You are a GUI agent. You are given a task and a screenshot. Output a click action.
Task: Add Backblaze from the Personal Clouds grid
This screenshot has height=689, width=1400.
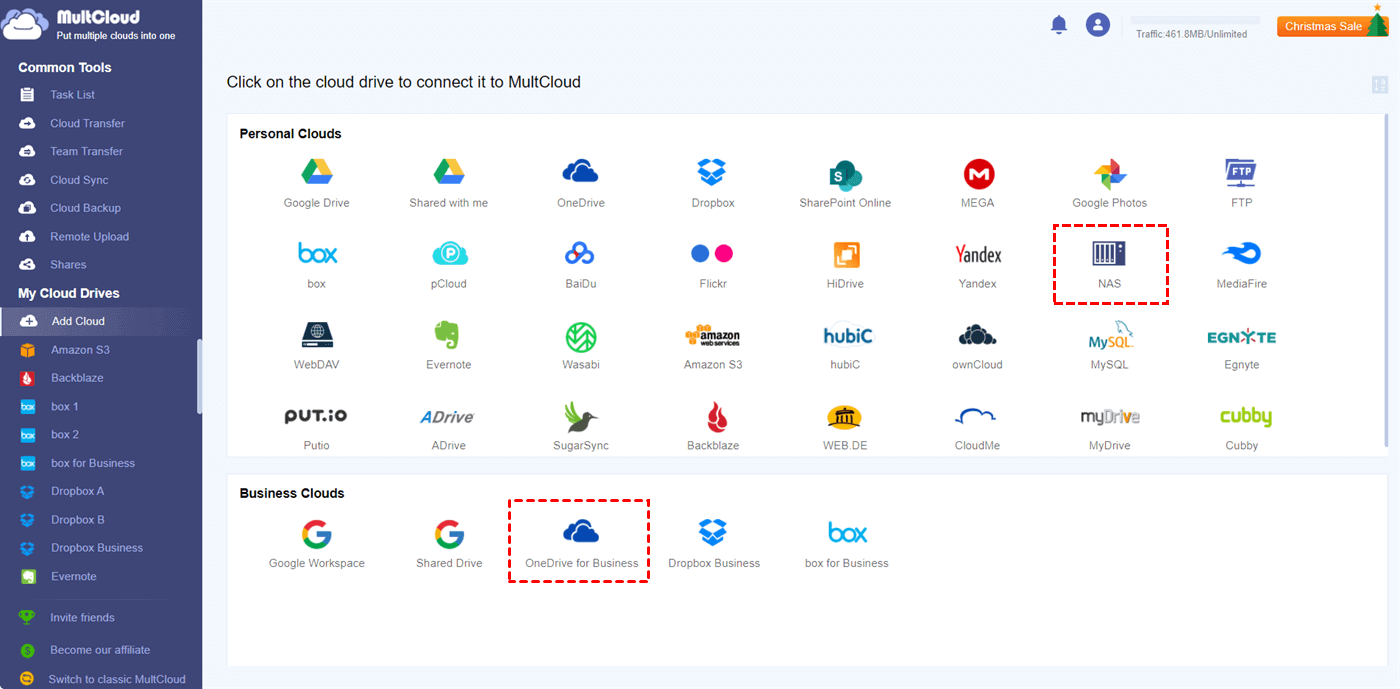[x=715, y=416]
